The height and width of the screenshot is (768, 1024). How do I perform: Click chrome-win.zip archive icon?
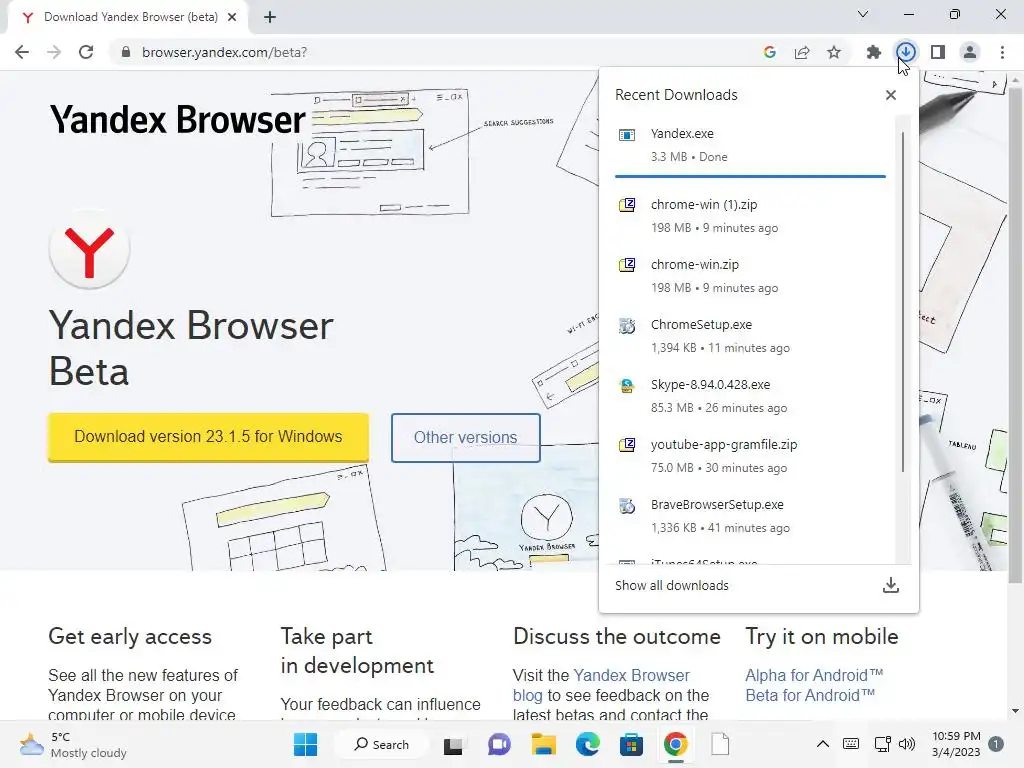[627, 265]
